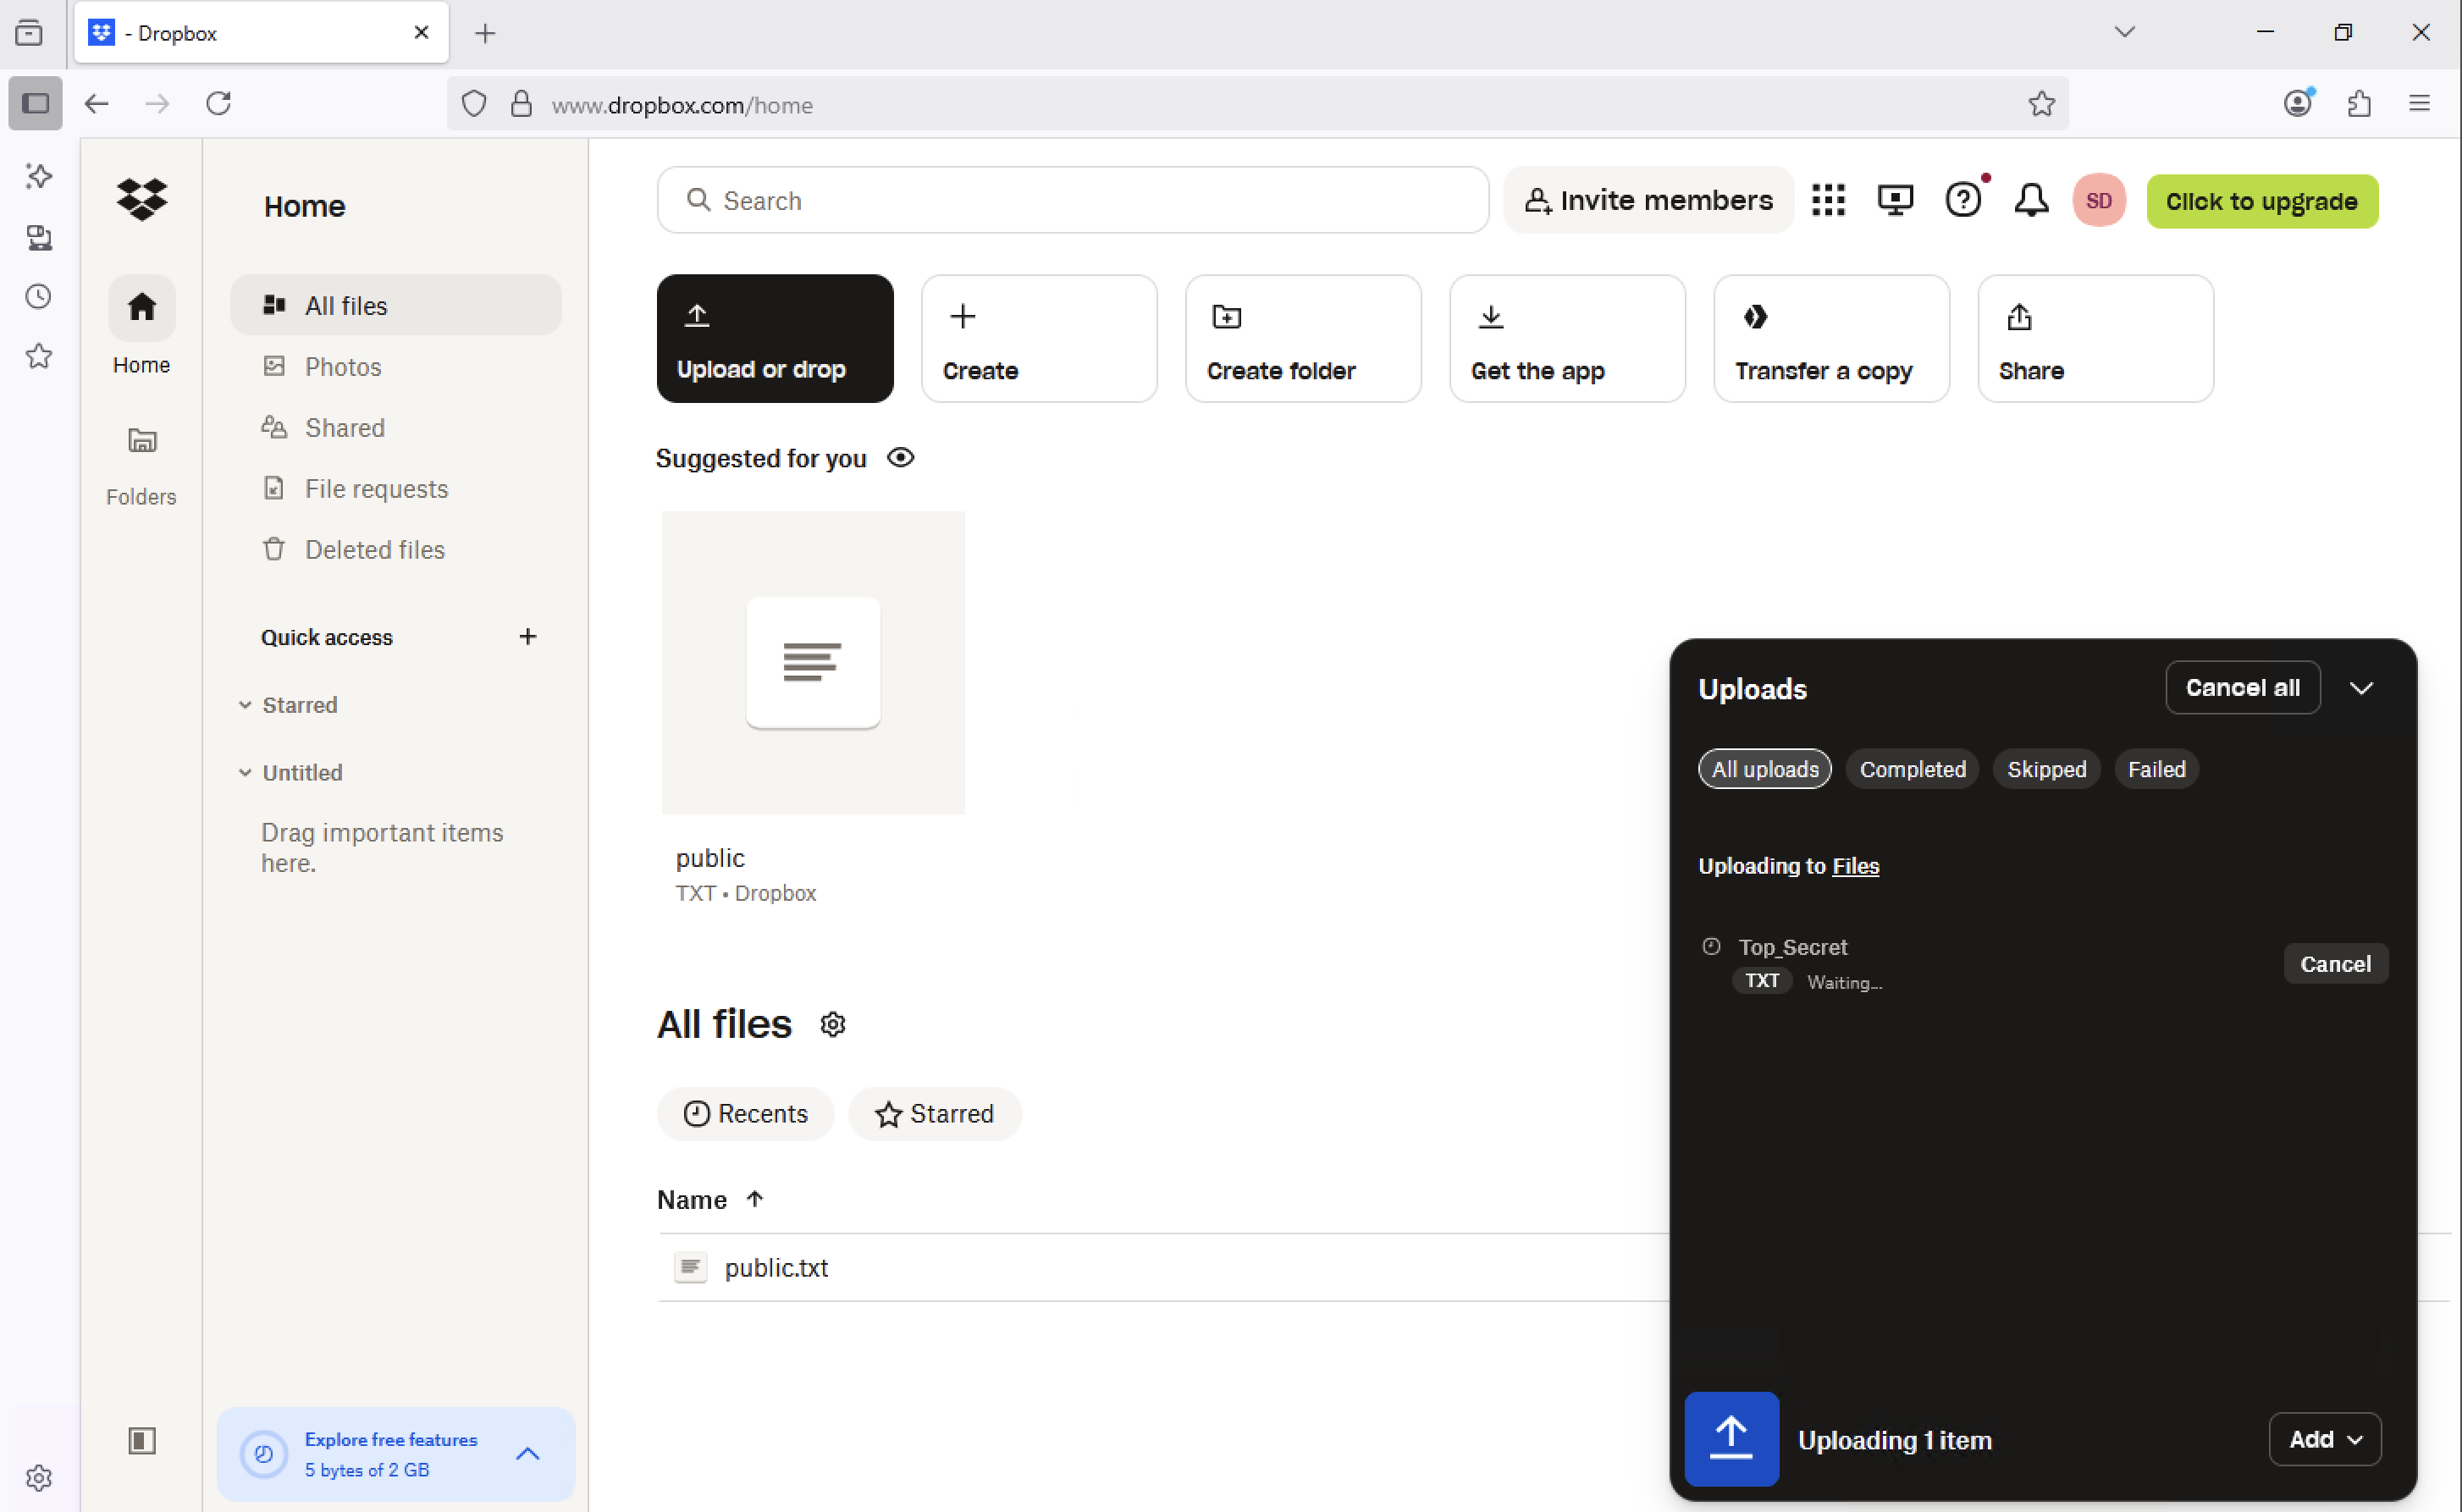Image resolution: width=2462 pixels, height=1512 pixels.
Task: Cancel the Top_Secret upload
Action: coord(2335,964)
